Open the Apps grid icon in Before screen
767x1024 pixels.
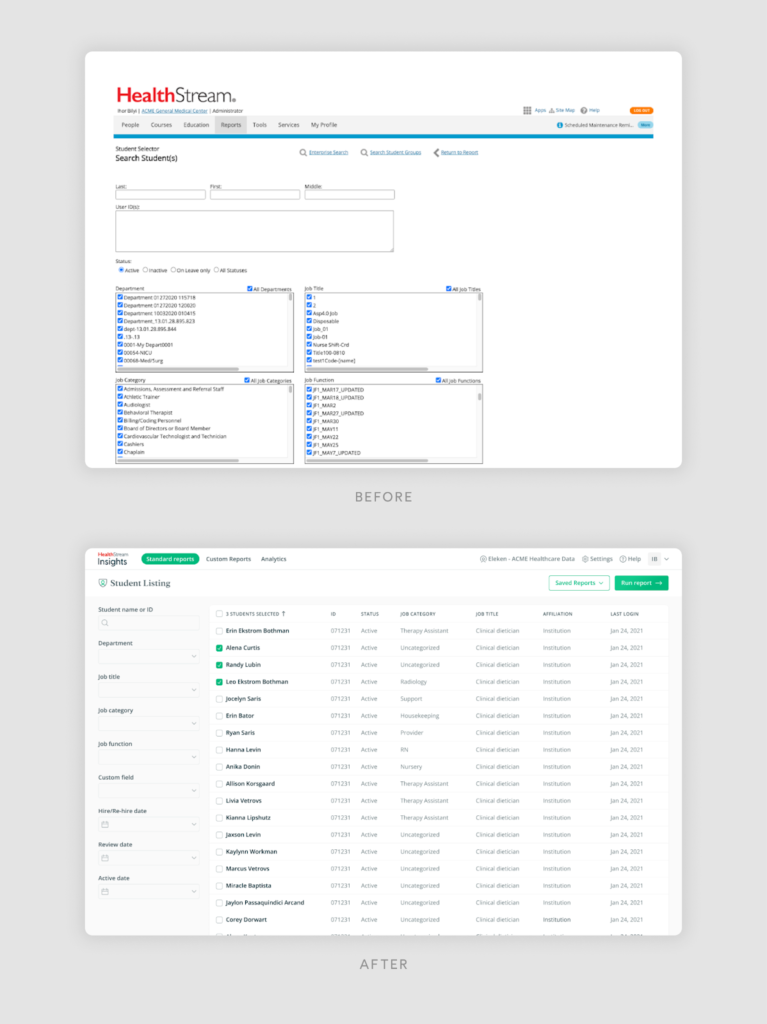(x=527, y=110)
